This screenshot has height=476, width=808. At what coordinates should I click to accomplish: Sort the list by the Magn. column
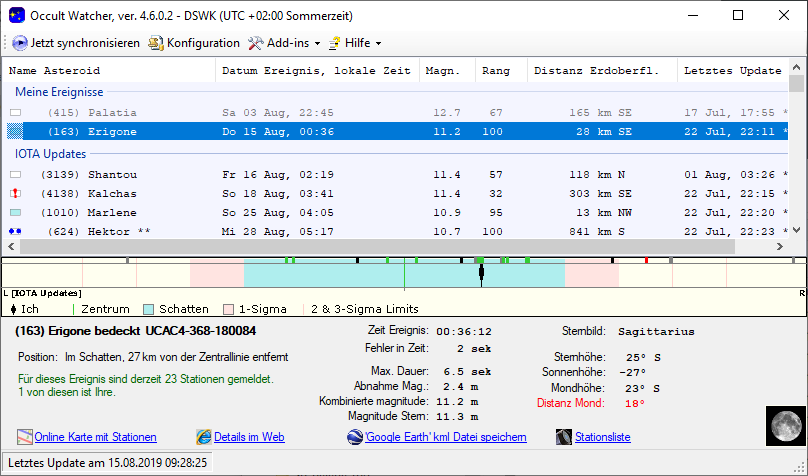pyautogui.click(x=443, y=71)
